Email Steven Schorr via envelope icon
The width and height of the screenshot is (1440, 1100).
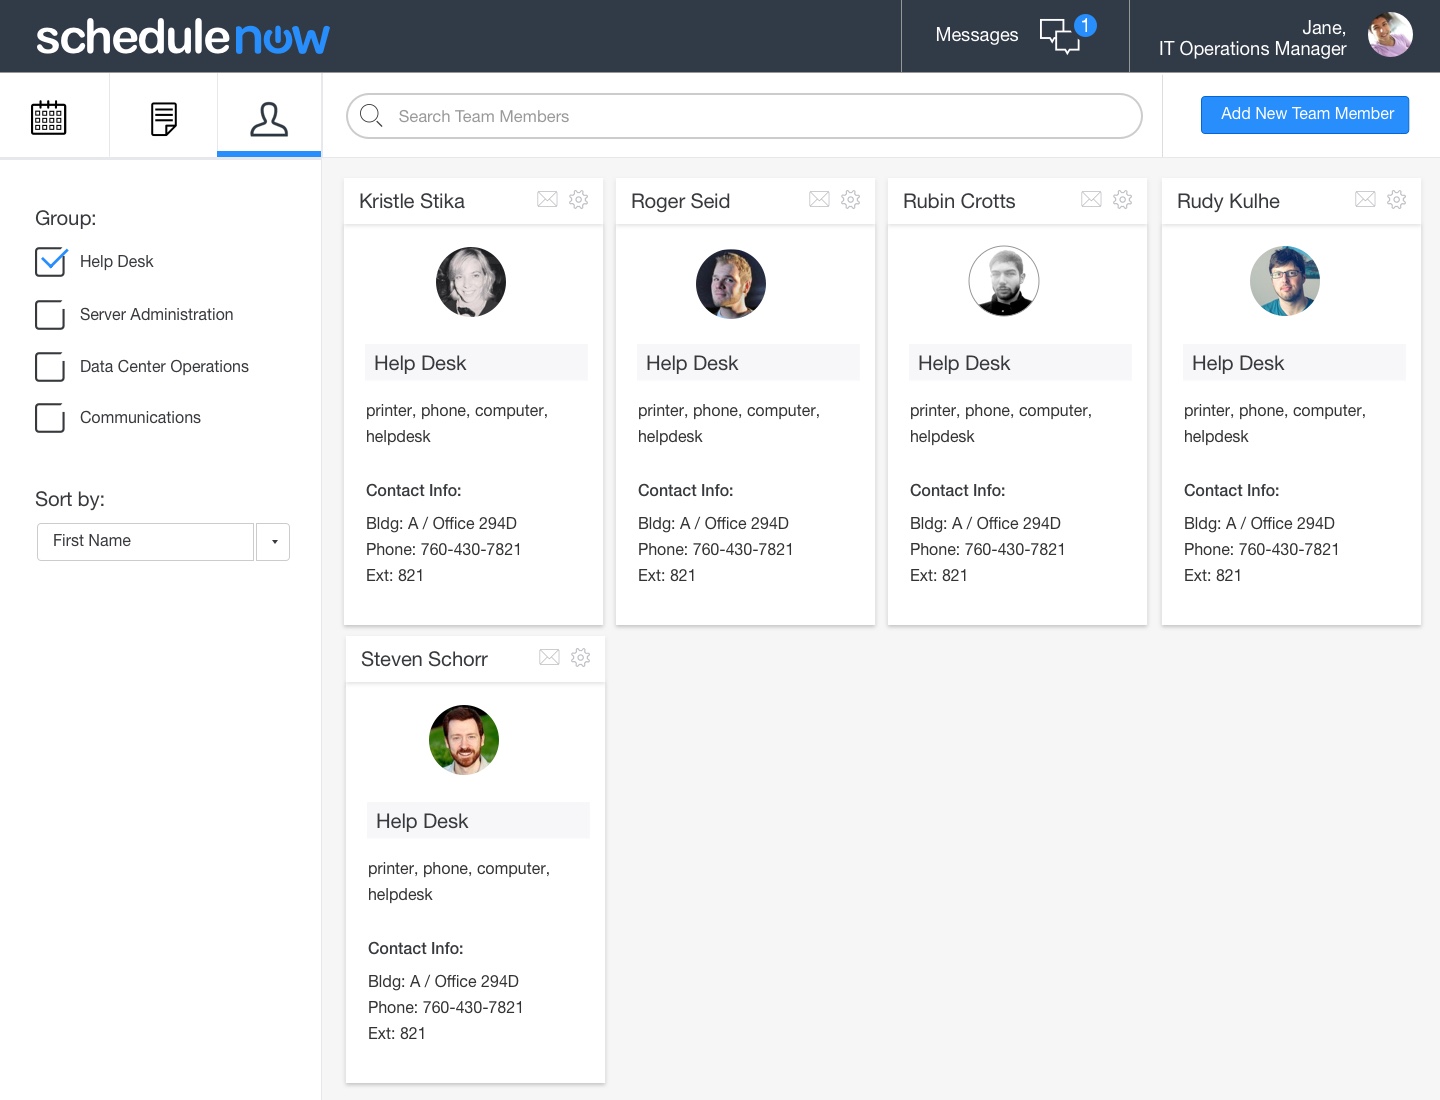[x=549, y=657]
